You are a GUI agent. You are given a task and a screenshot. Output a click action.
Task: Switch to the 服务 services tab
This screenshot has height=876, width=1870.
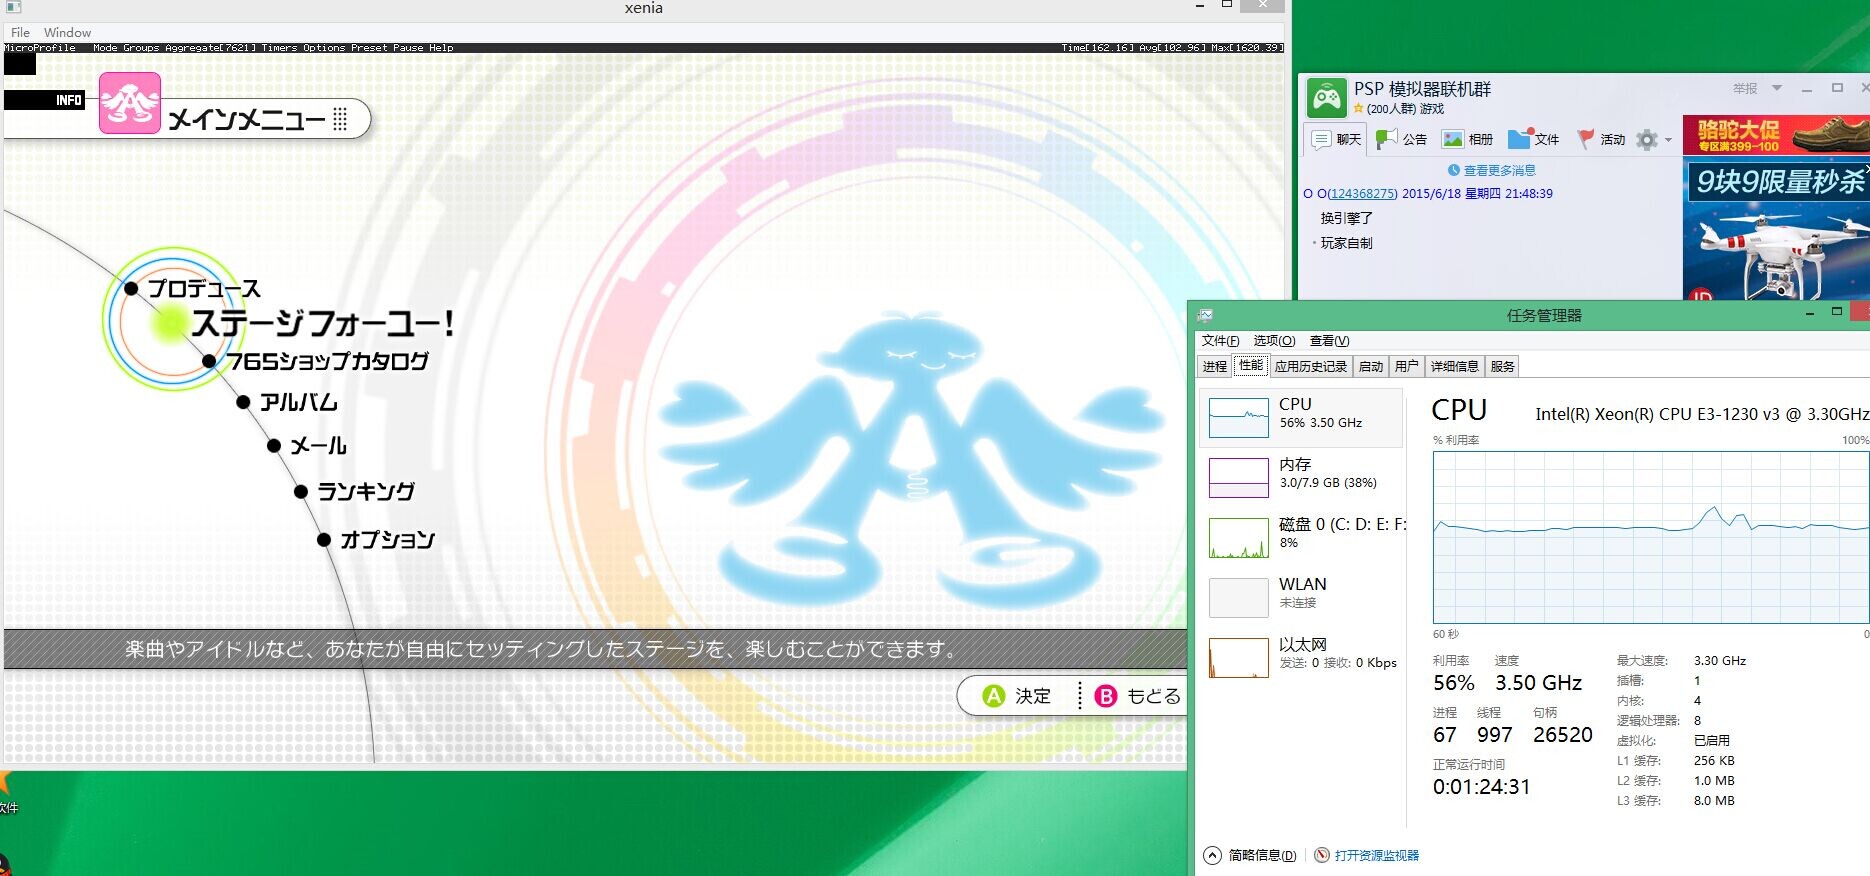pyautogui.click(x=1503, y=367)
